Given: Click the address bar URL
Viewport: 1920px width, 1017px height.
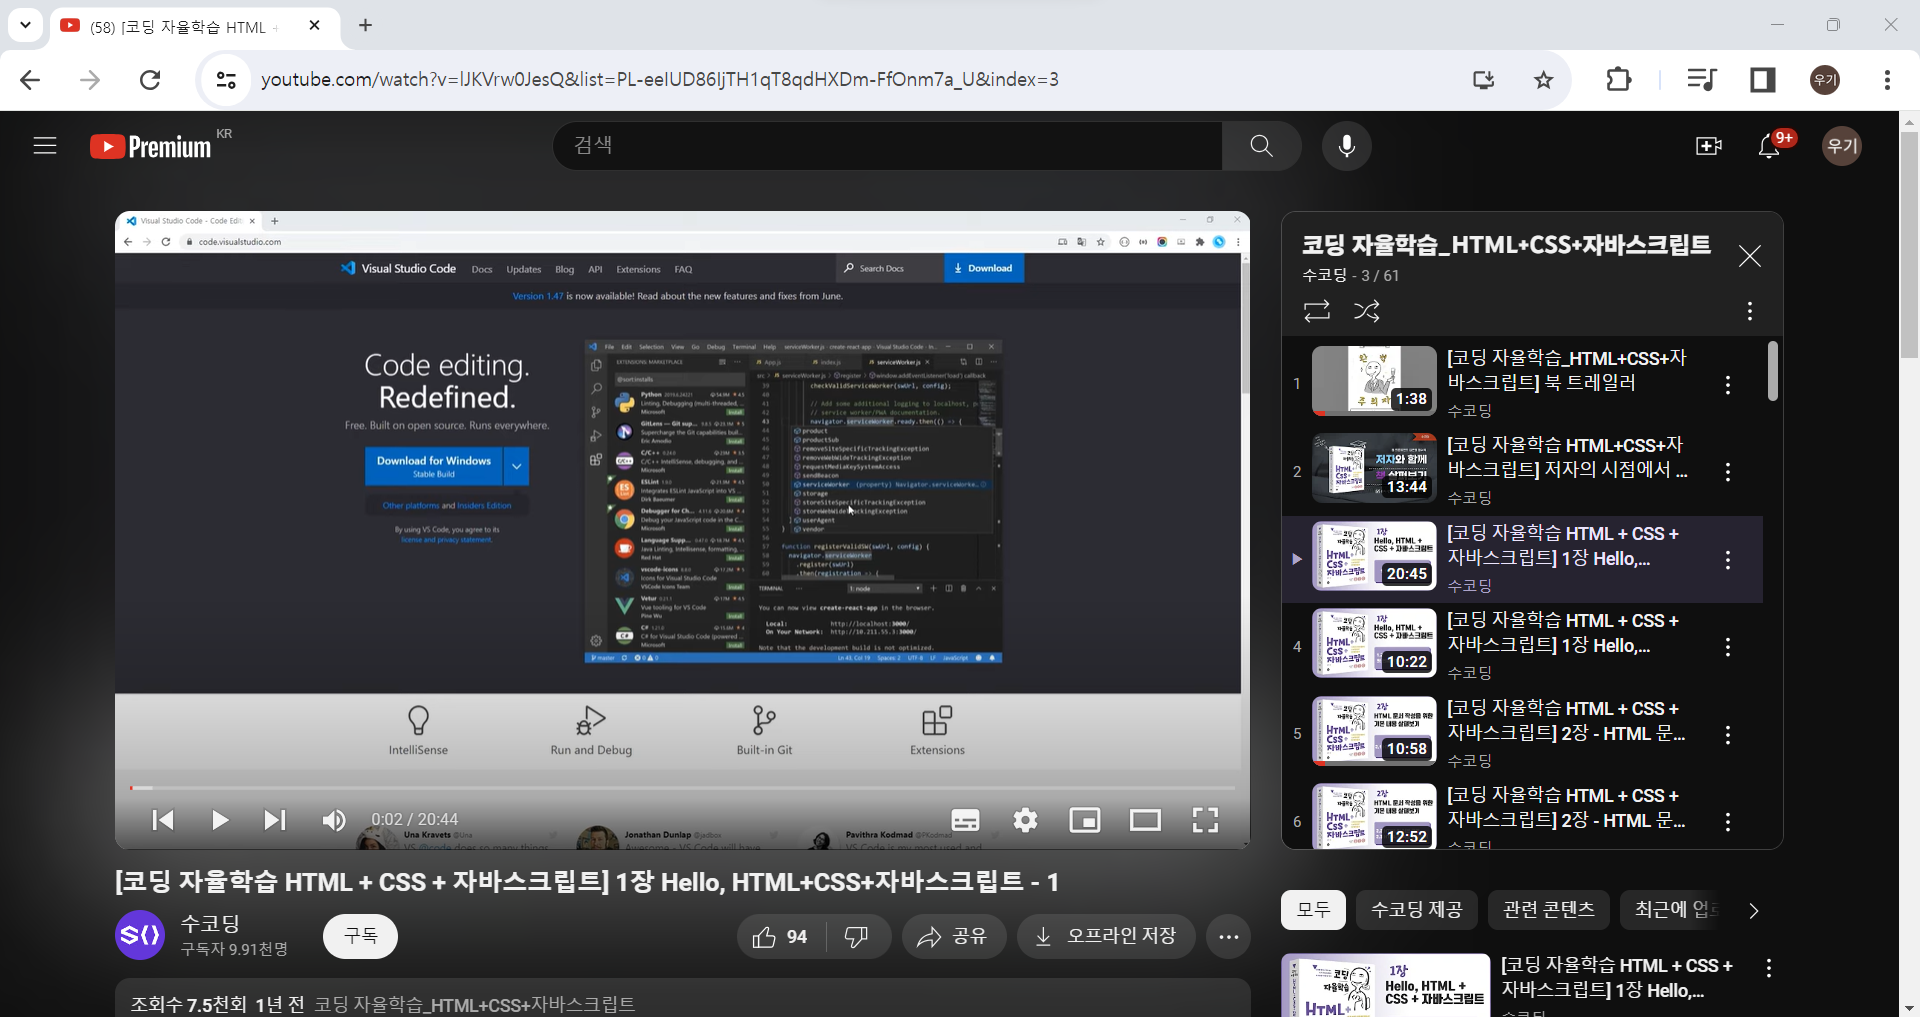Looking at the screenshot, I should click(x=660, y=80).
